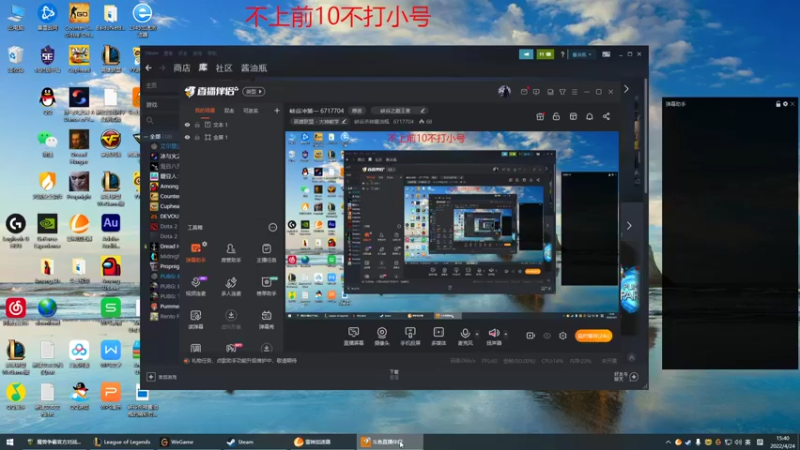Open WeGame from the taskbar
The image size is (800, 450).
click(177, 442)
